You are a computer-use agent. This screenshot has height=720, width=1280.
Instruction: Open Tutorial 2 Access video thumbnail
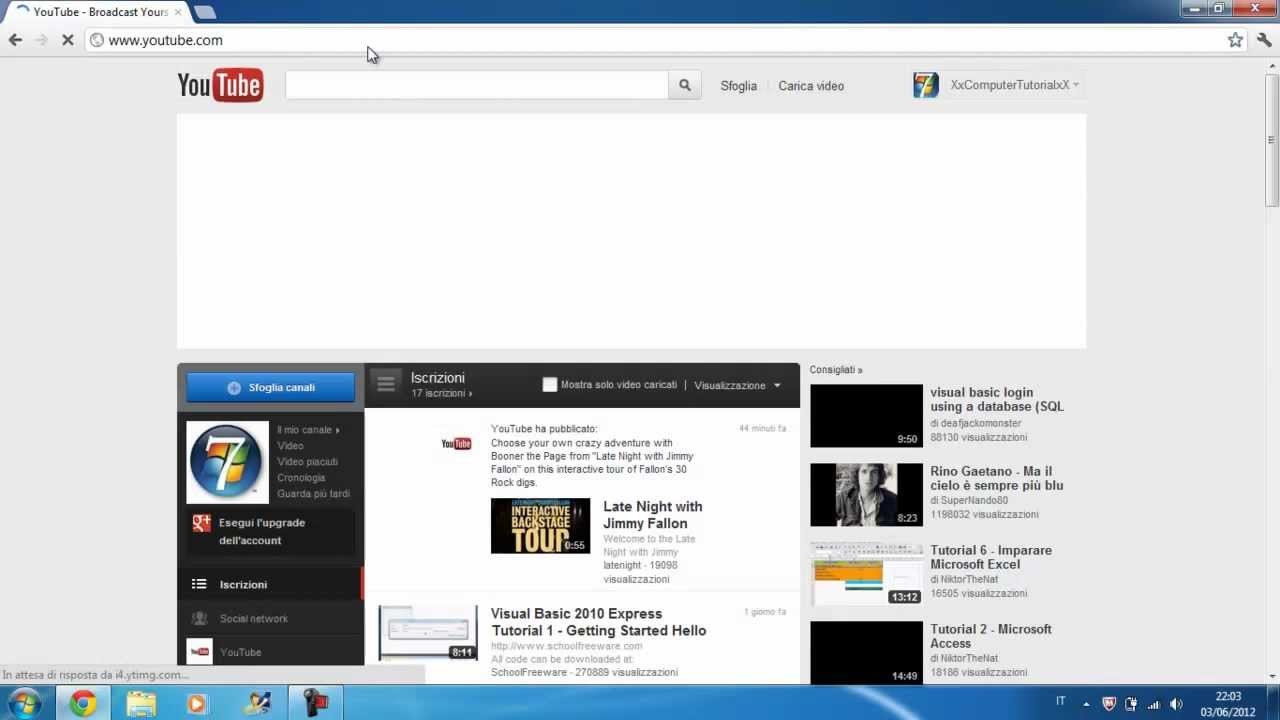[866, 652]
